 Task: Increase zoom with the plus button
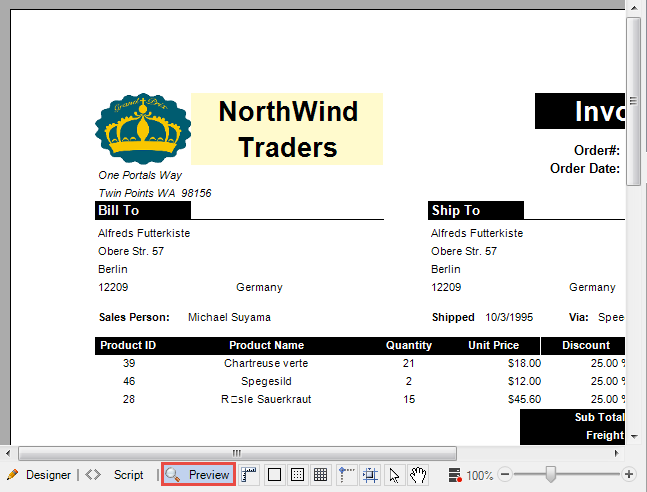coord(629,475)
